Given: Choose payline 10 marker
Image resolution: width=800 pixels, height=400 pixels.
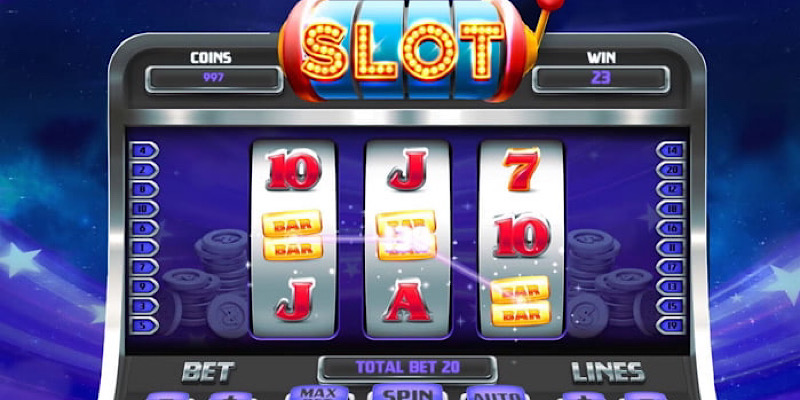Looking at the screenshot, I should 144,209.
